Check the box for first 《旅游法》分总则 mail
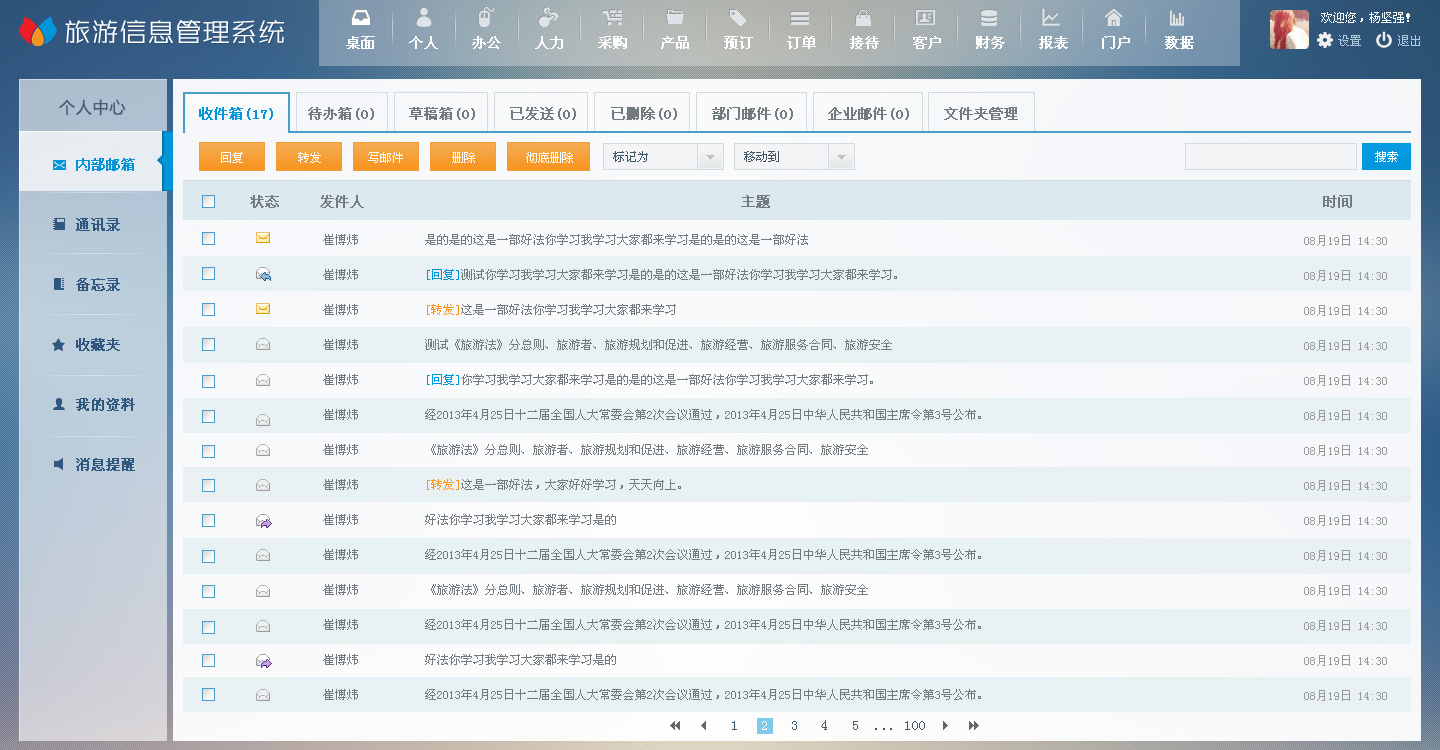 click(208, 451)
